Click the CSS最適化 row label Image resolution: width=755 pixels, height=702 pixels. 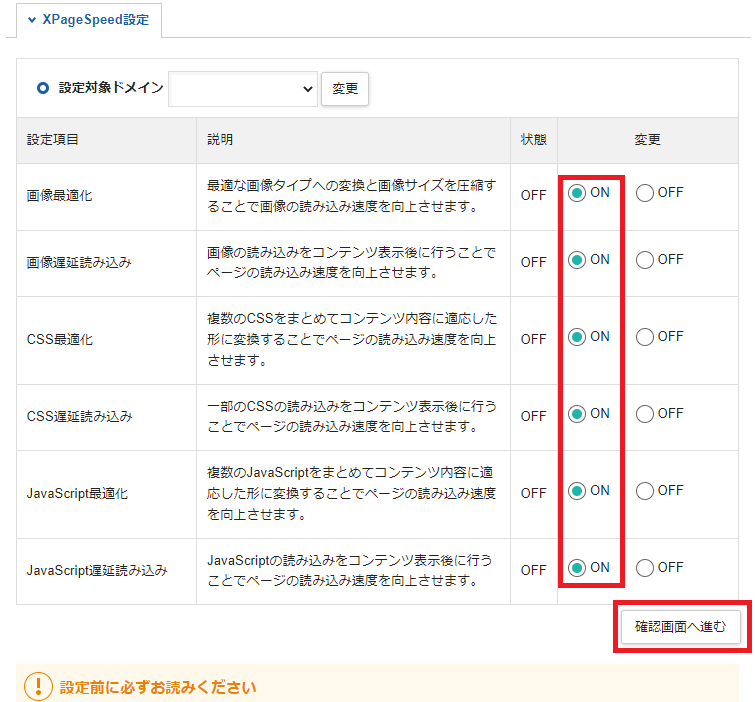coord(60,339)
